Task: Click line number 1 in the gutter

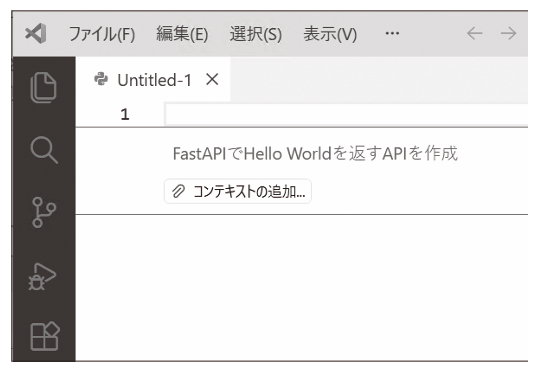Action: click(x=125, y=114)
